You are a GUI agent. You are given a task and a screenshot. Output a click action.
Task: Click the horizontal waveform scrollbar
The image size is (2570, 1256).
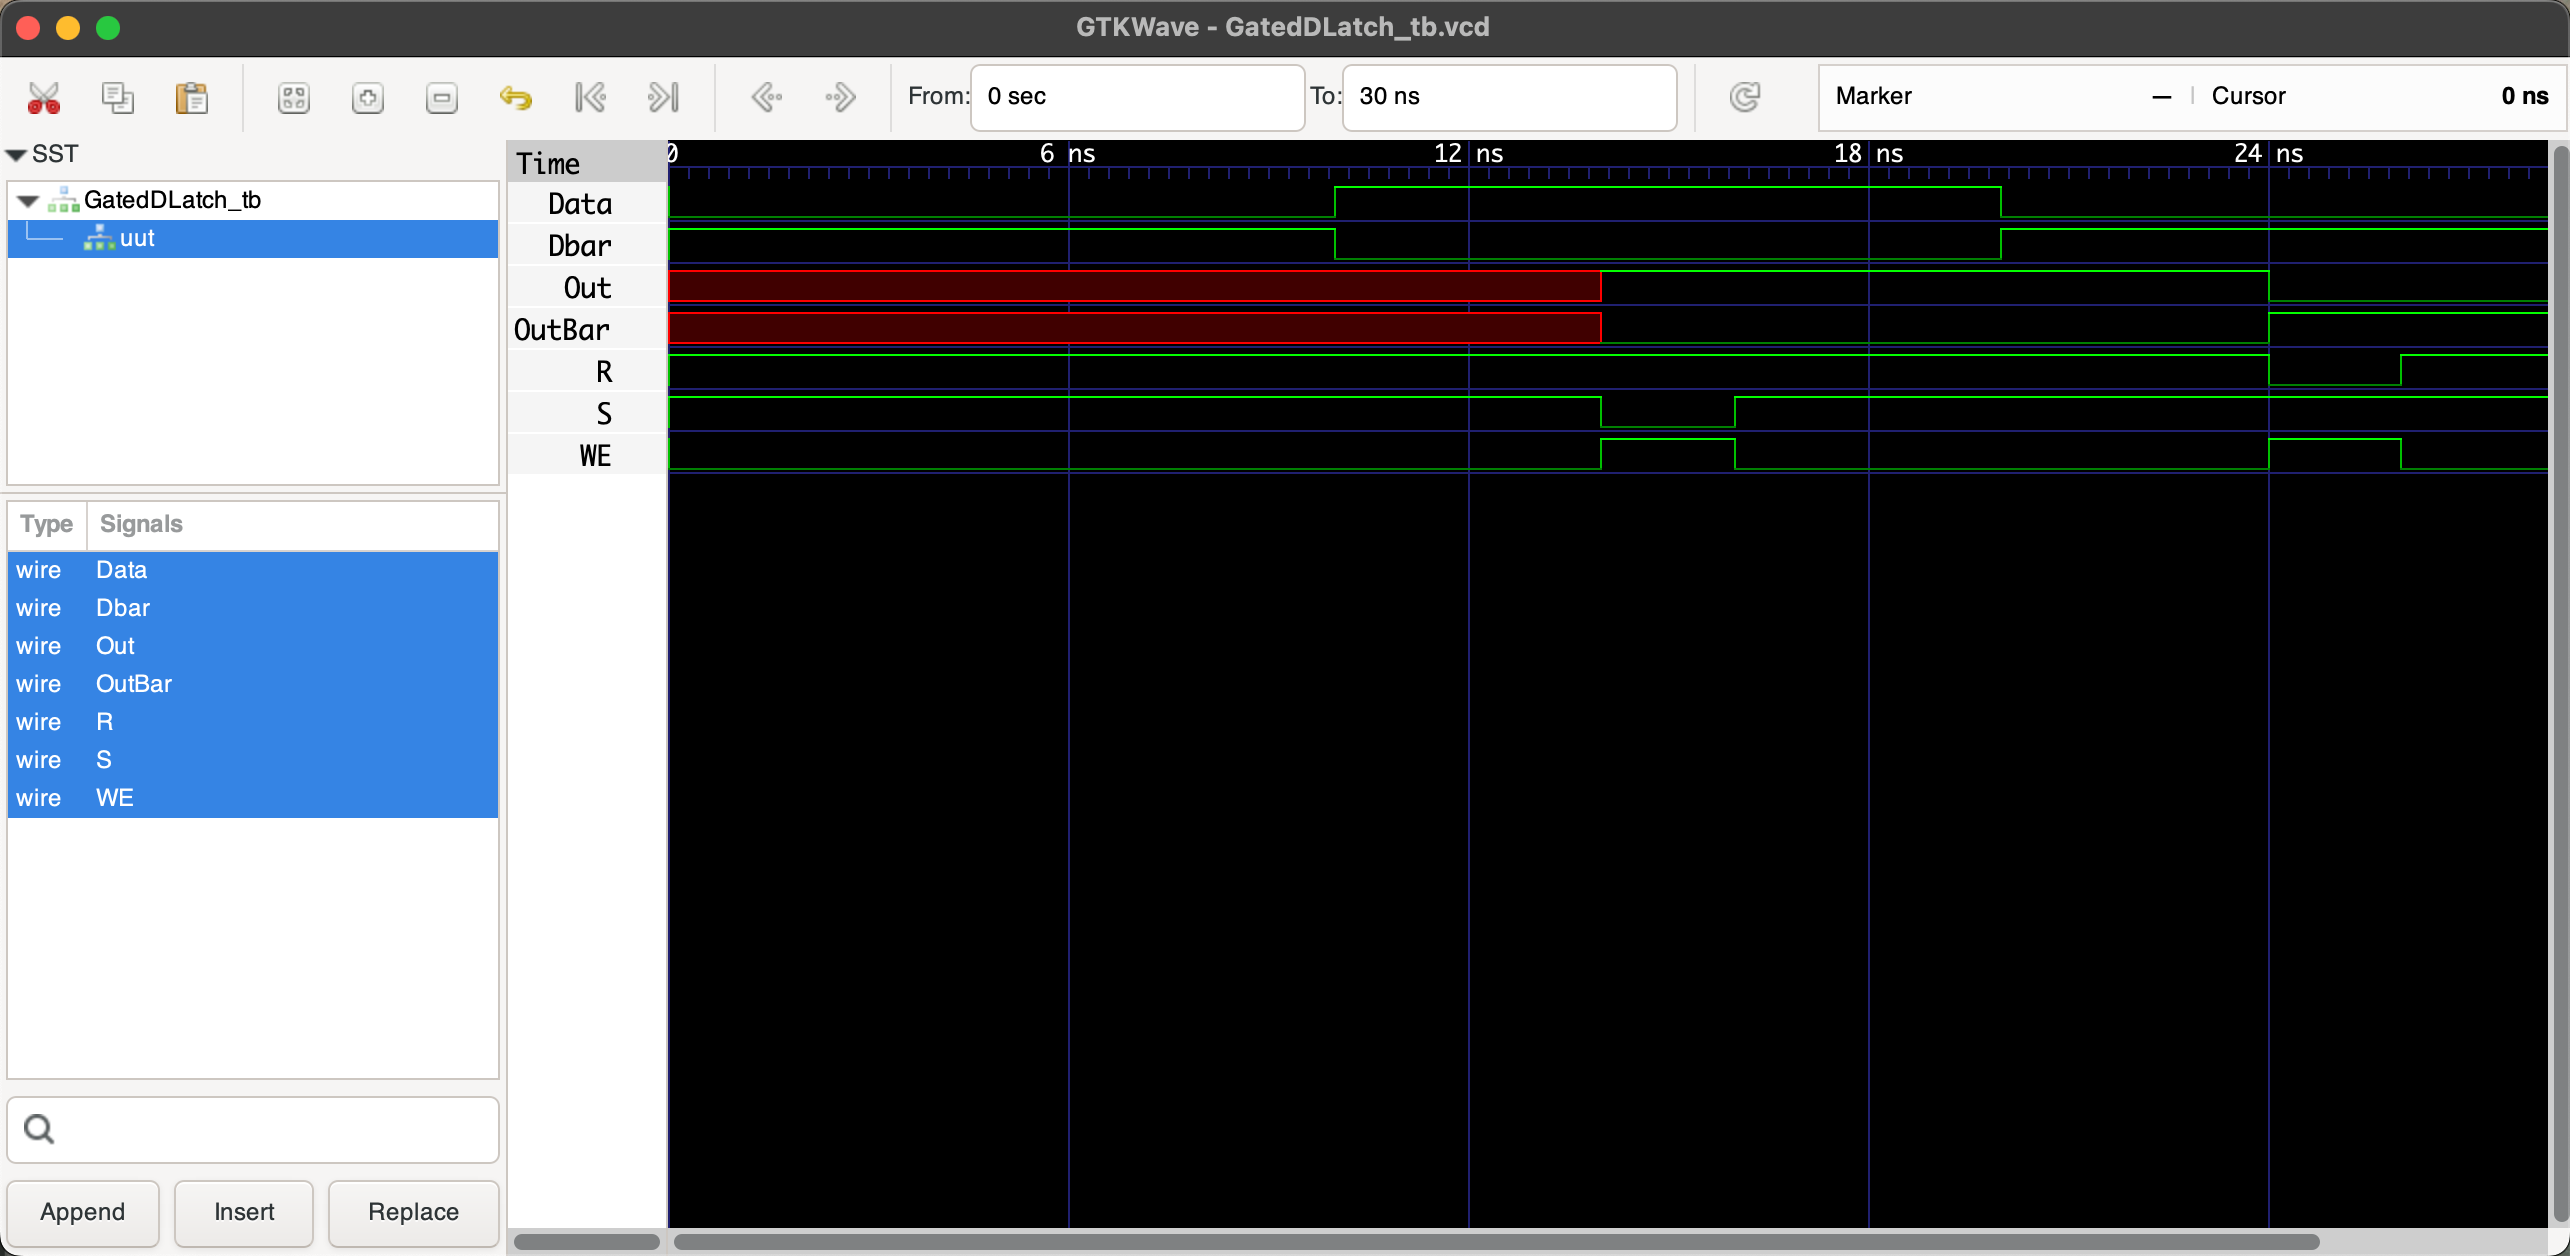[1495, 1242]
